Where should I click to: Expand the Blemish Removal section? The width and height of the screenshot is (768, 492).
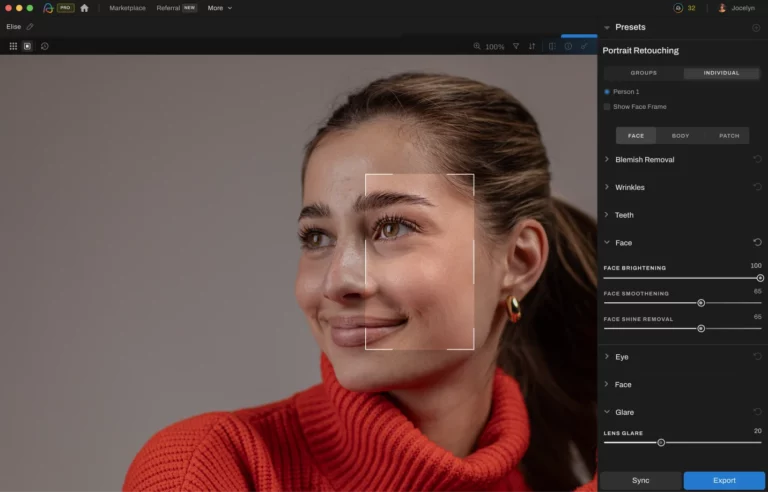607,159
